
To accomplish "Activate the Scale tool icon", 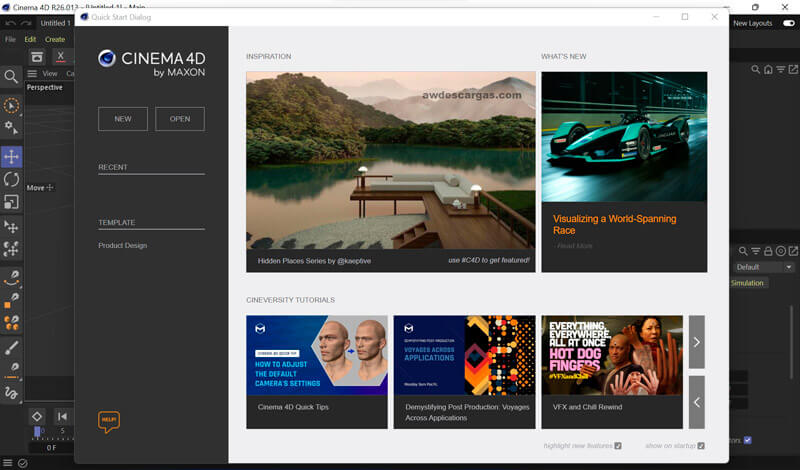I will pyautogui.click(x=11, y=202).
